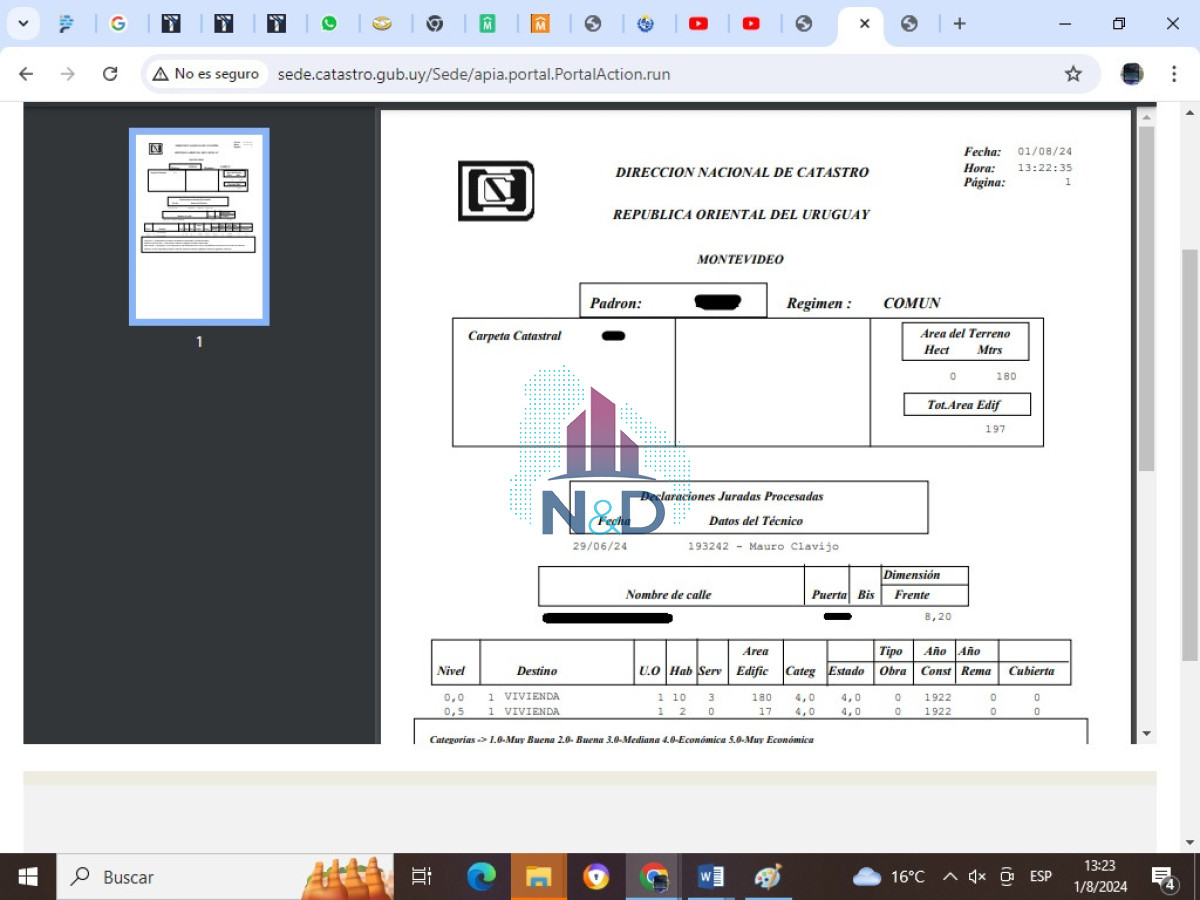Click the 'Padron:' label
The image size is (1200, 900).
pos(616,303)
